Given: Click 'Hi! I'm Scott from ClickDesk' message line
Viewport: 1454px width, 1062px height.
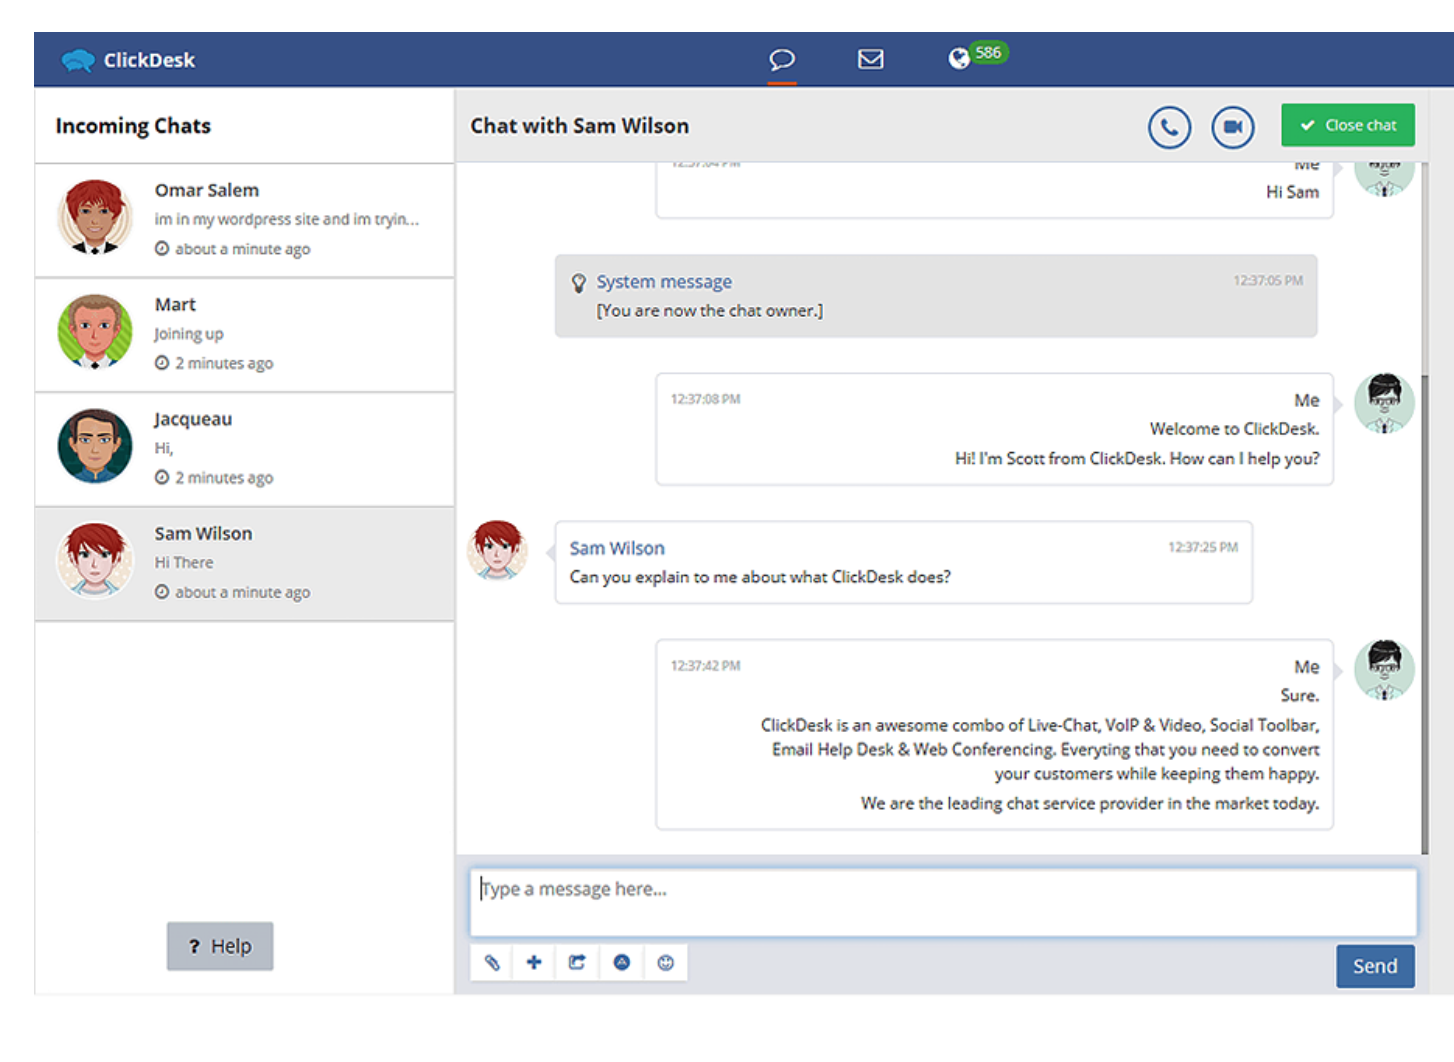Looking at the screenshot, I should [1137, 459].
